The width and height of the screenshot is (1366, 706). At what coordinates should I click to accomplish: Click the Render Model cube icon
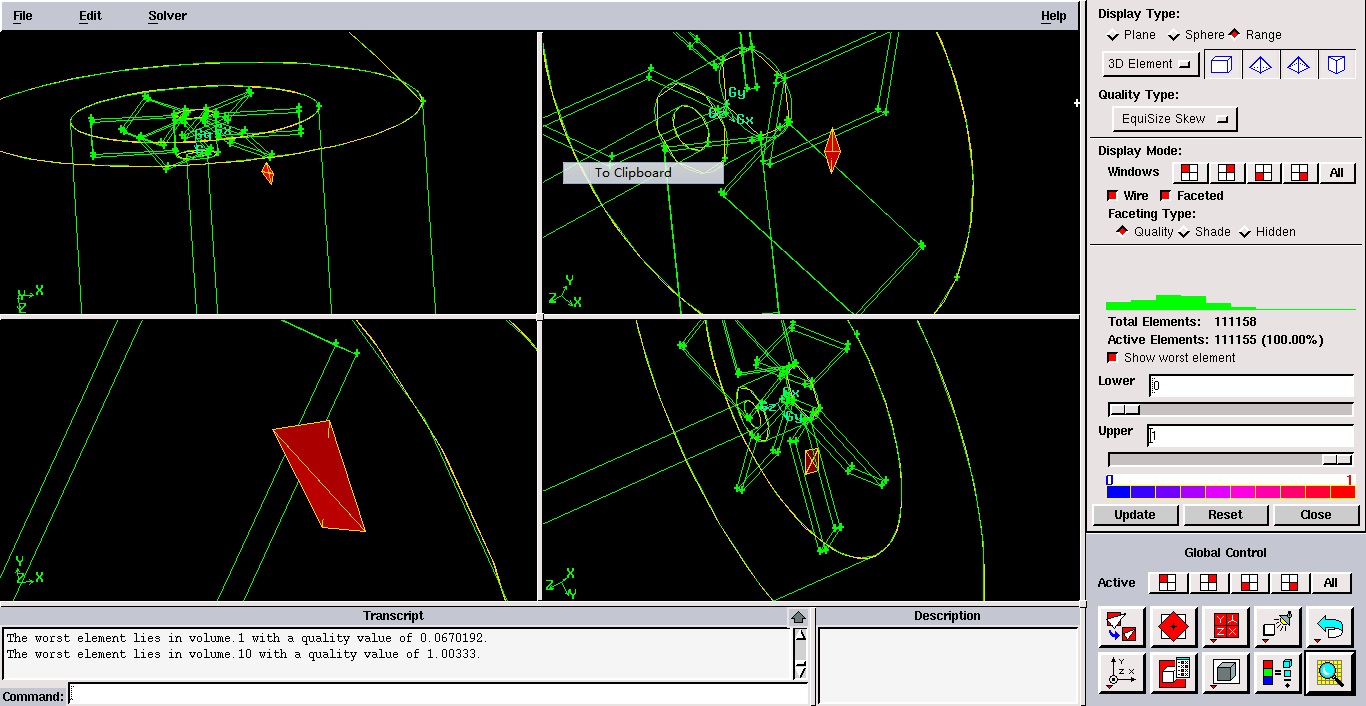pos(1226,672)
